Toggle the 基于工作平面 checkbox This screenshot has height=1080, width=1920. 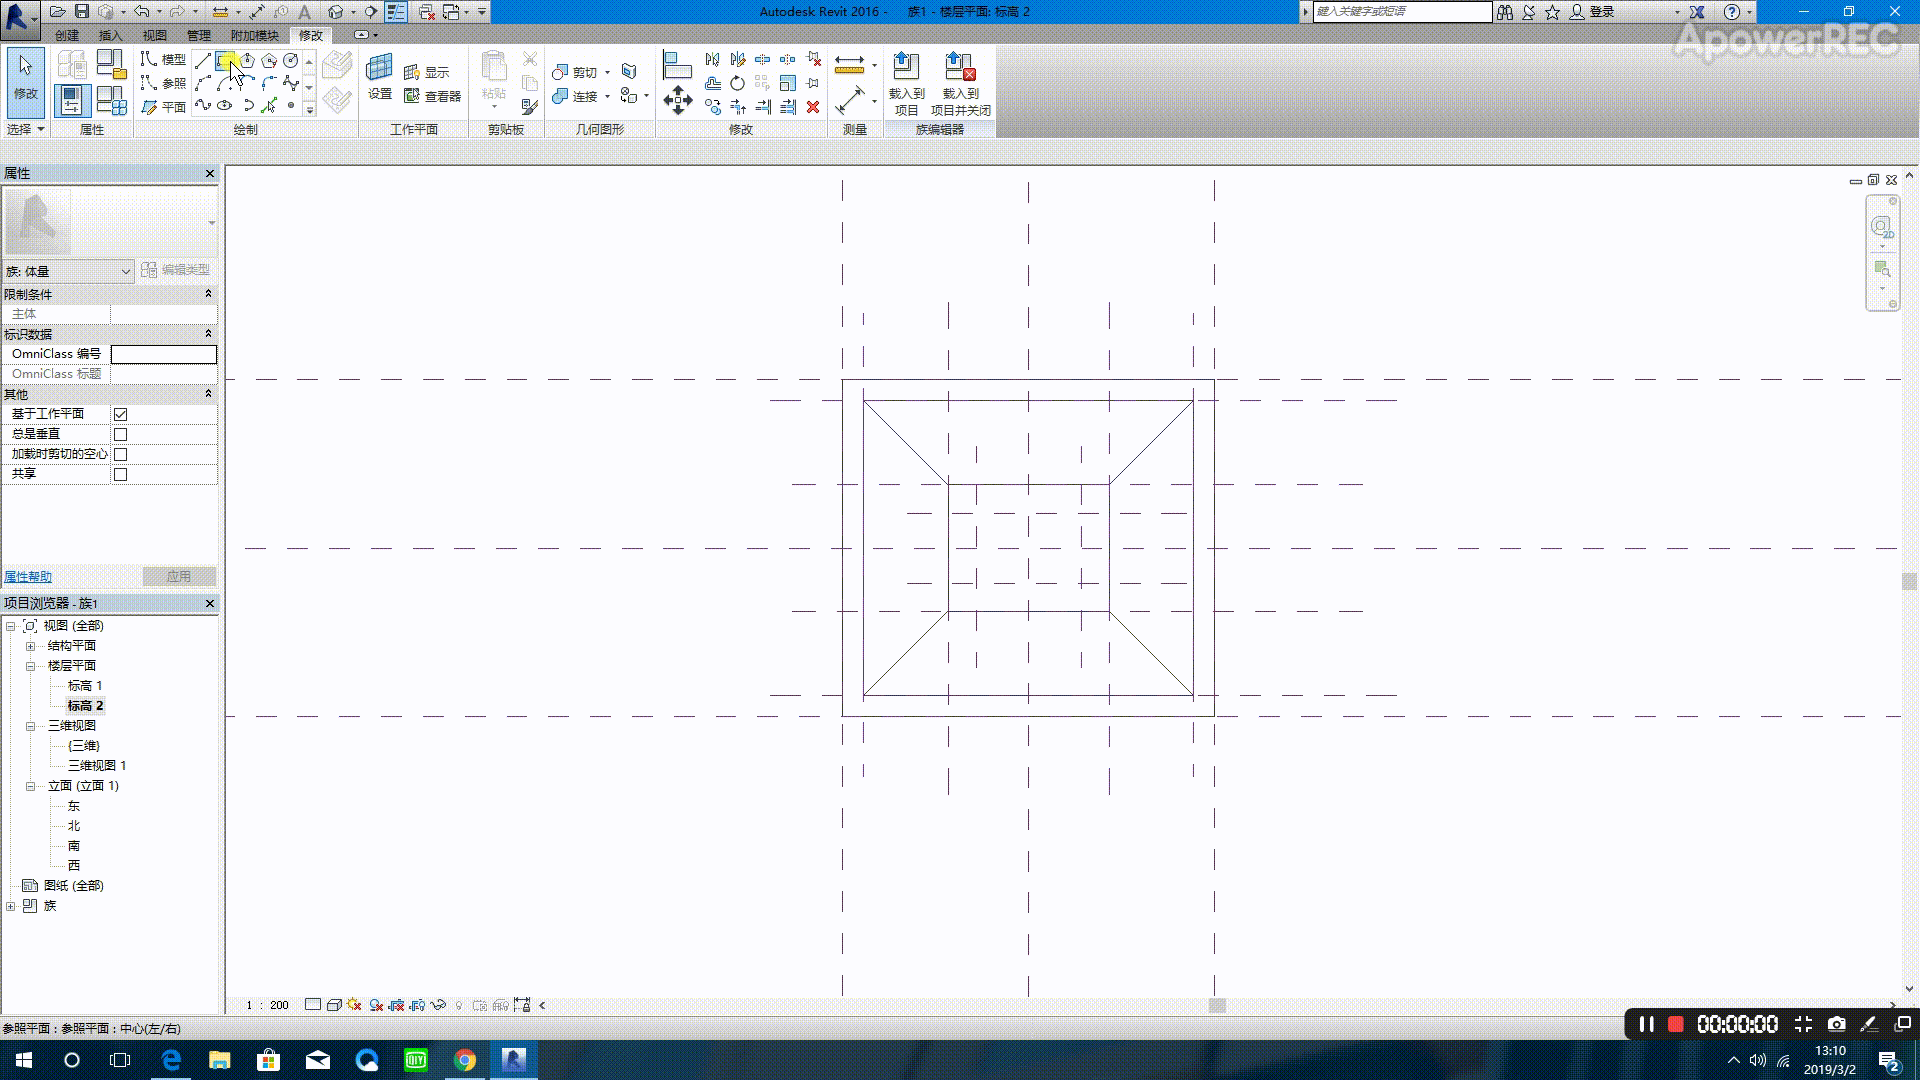(x=121, y=414)
